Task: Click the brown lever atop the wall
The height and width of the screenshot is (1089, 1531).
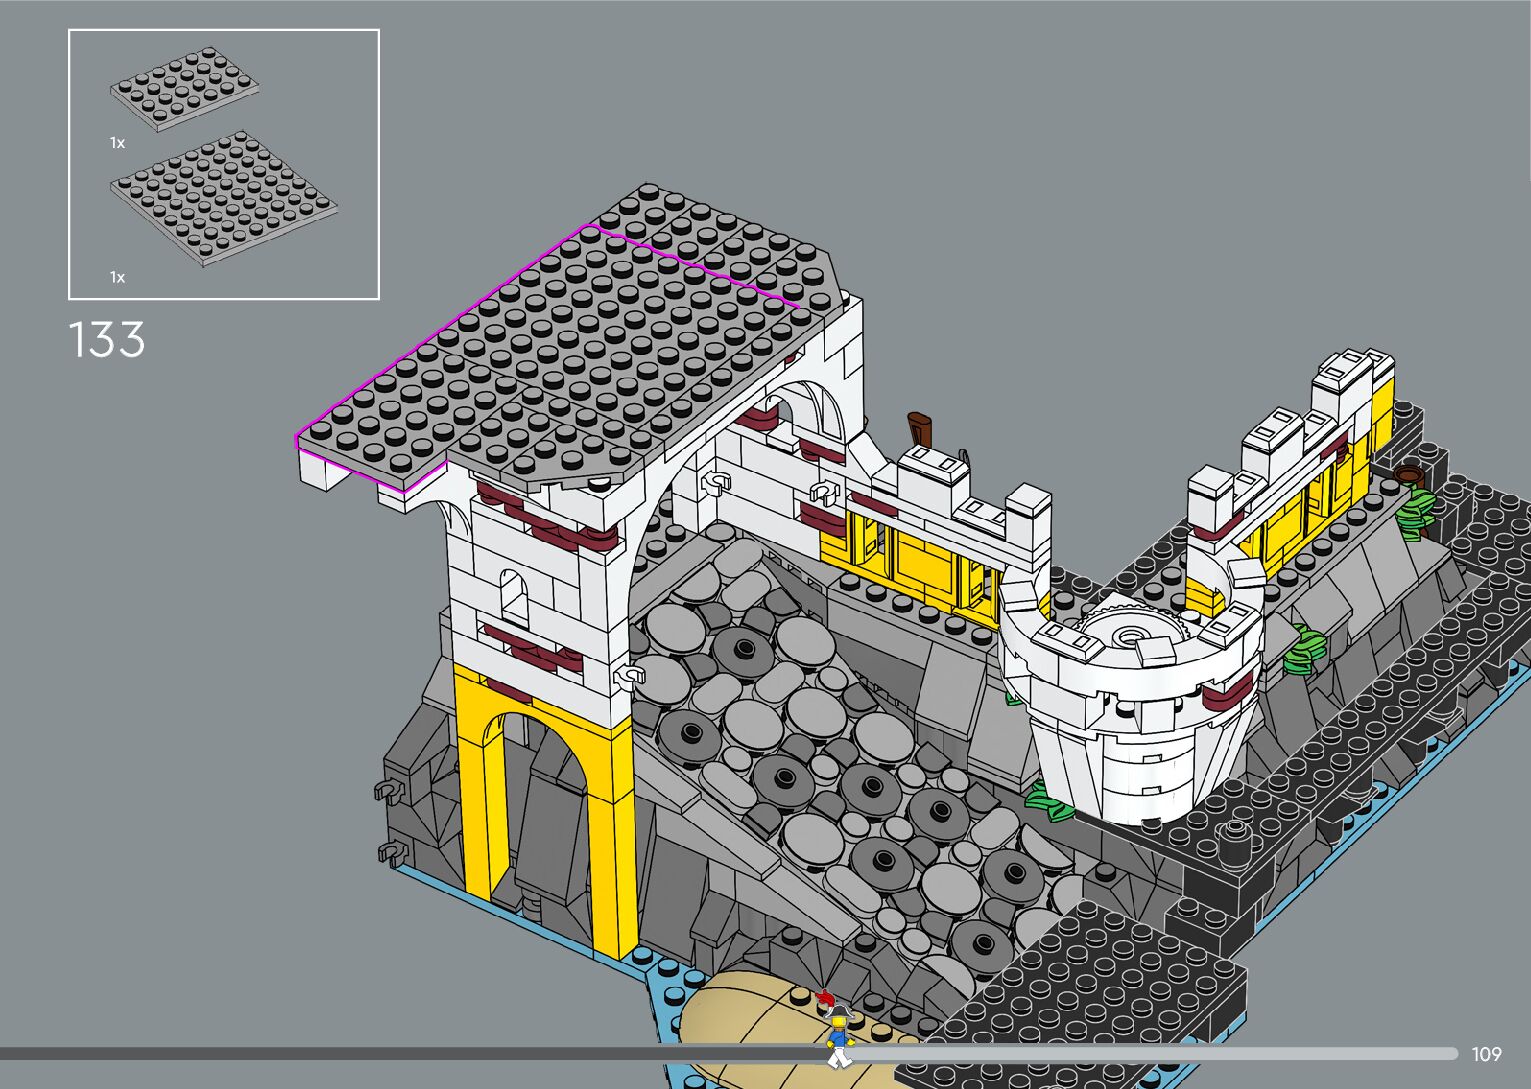Action: pyautogui.click(x=920, y=429)
